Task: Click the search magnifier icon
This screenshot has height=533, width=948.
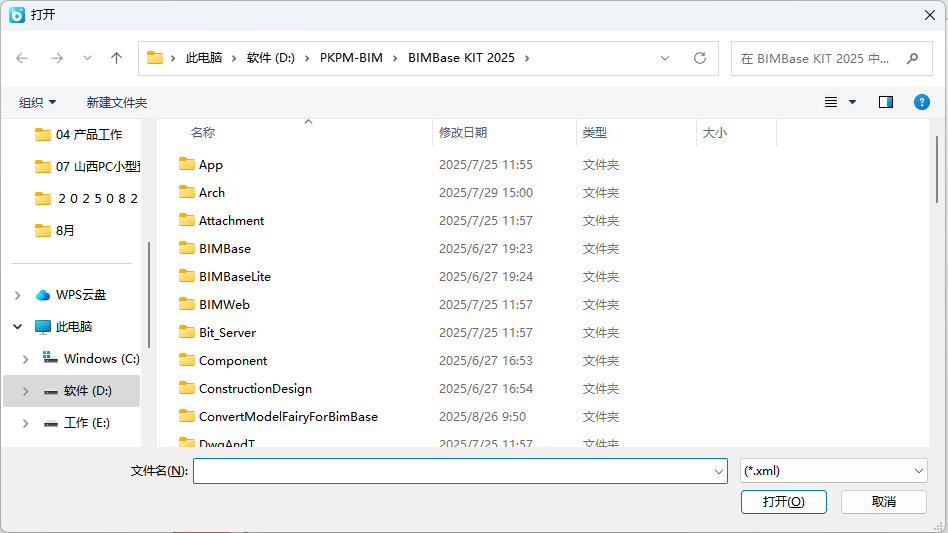Action: pos(913,59)
